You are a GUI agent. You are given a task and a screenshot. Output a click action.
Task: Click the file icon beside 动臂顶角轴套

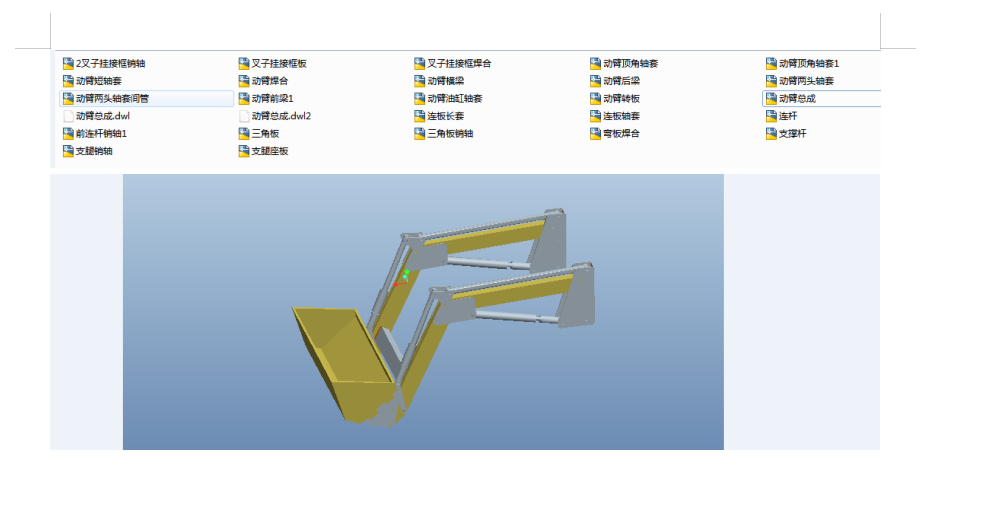(x=595, y=63)
